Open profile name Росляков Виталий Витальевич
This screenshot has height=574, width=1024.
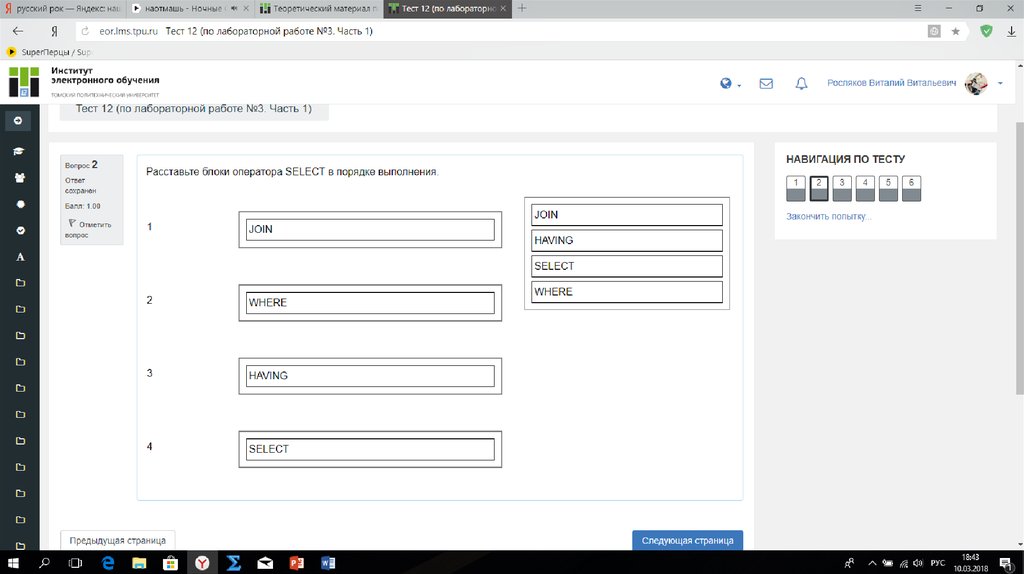(891, 83)
